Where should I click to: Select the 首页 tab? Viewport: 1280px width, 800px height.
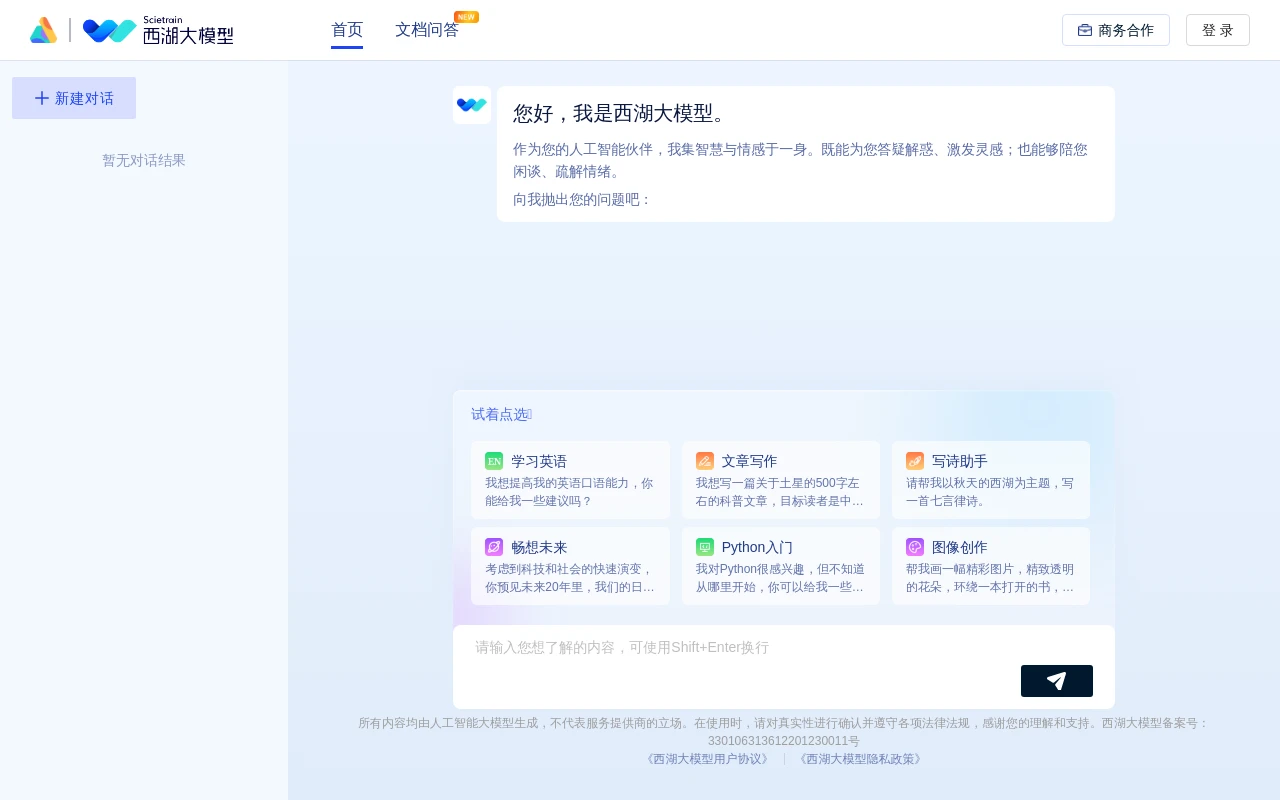(347, 30)
